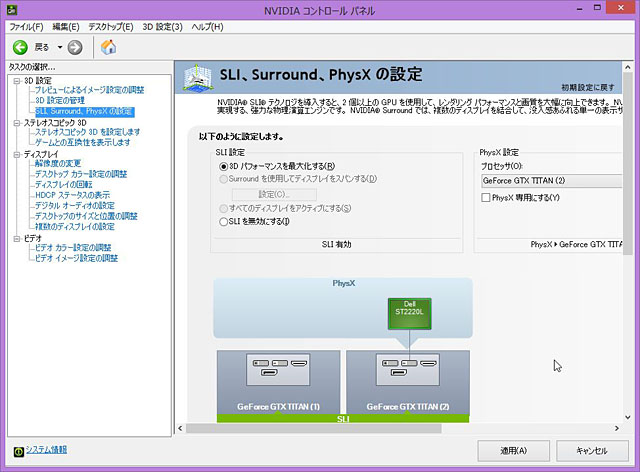Collapse the ディスプレイ tree node
Image resolution: width=640 pixels, height=472 pixels.
click(17, 154)
